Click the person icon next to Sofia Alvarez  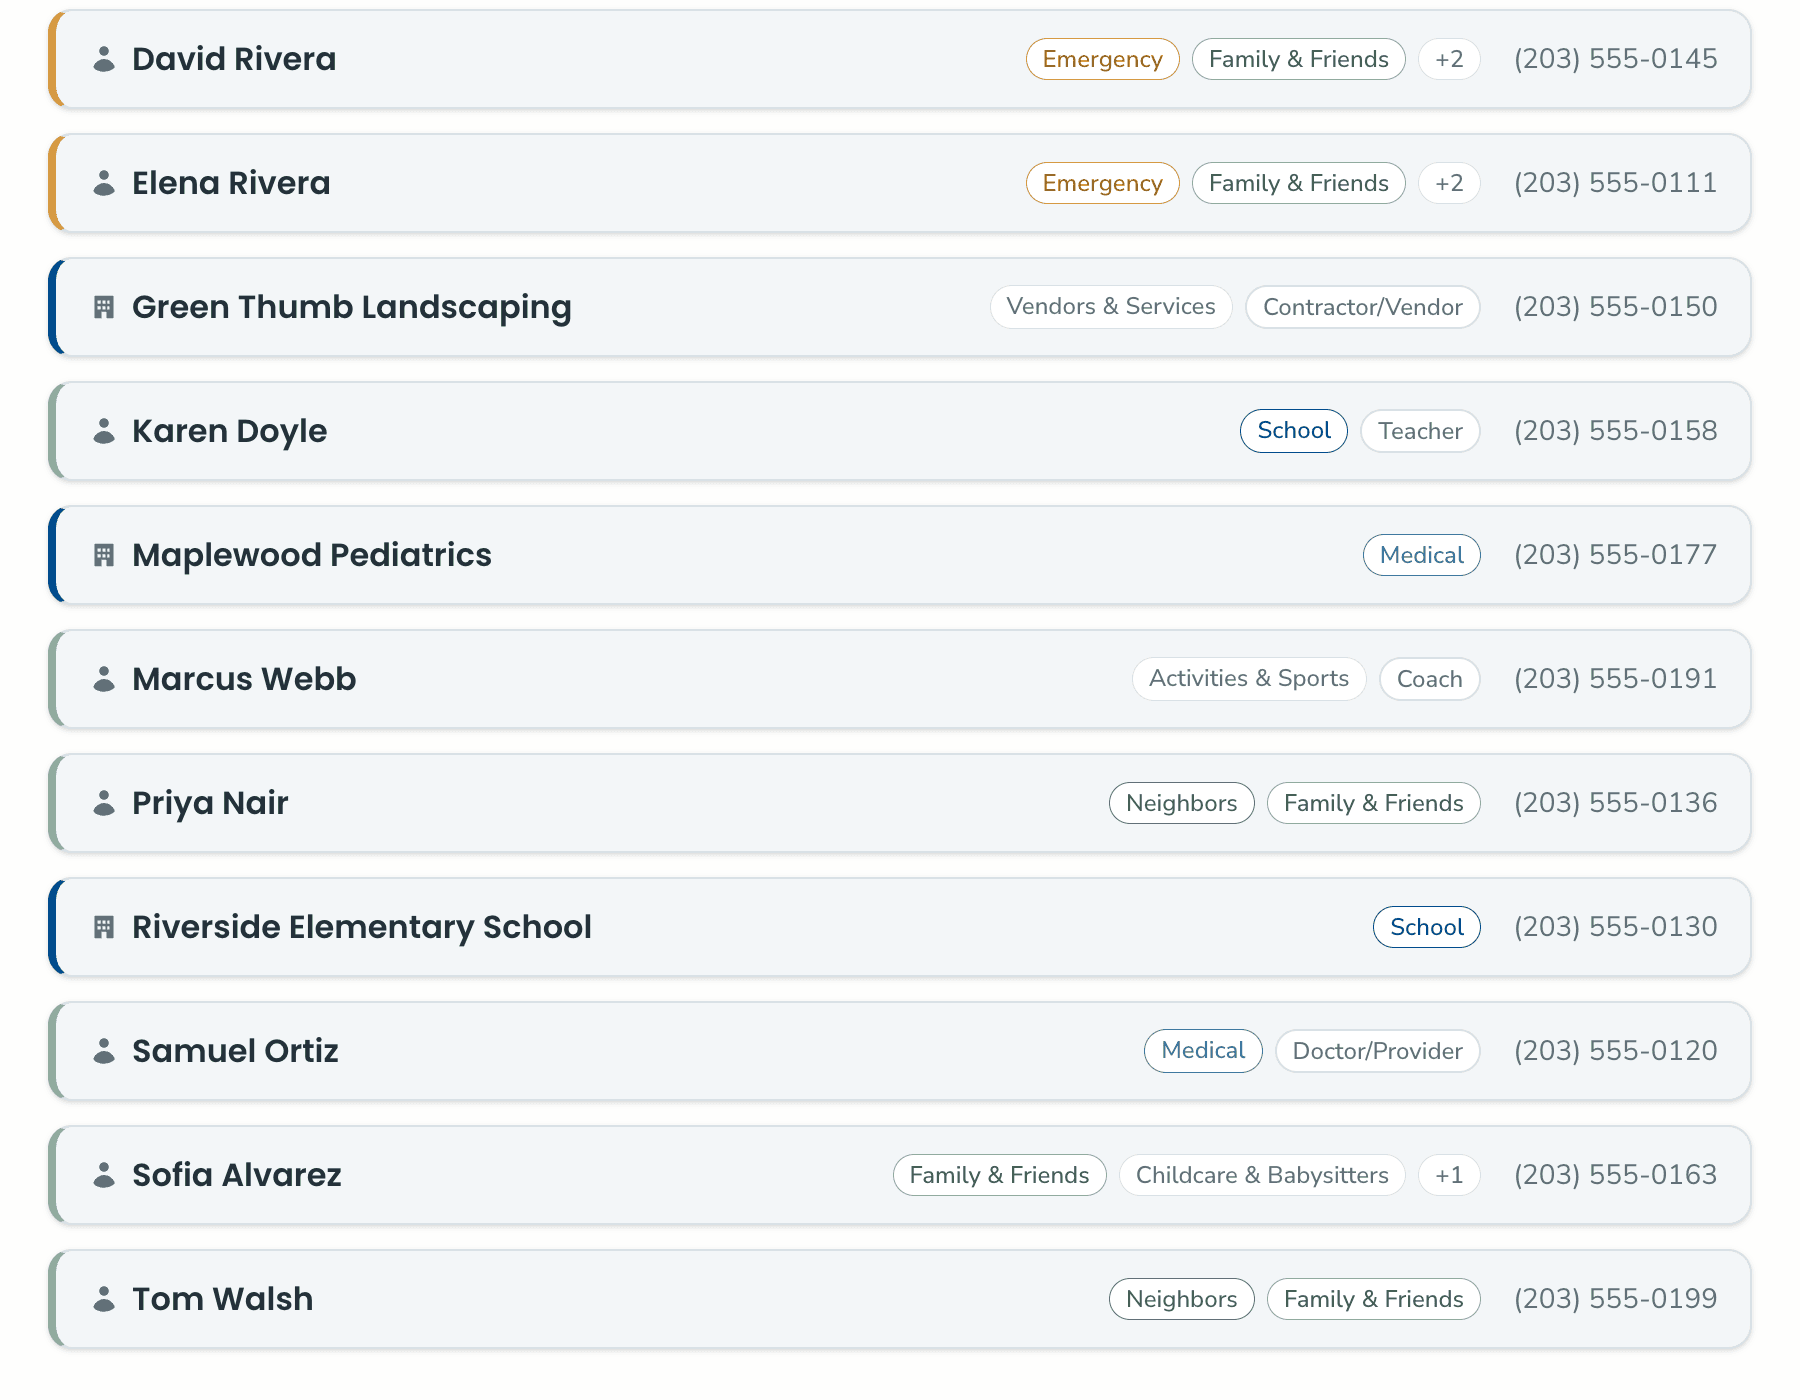[x=104, y=1175]
